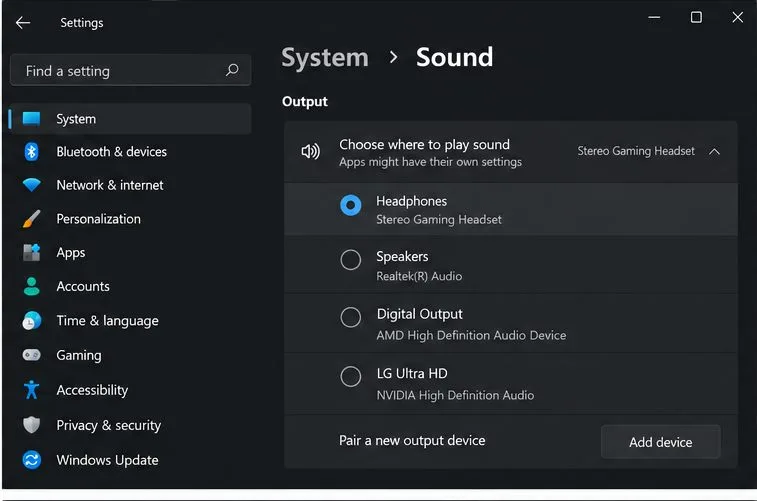The height and width of the screenshot is (501, 757).
Task: Close the Settings window
Action: coord(737,17)
